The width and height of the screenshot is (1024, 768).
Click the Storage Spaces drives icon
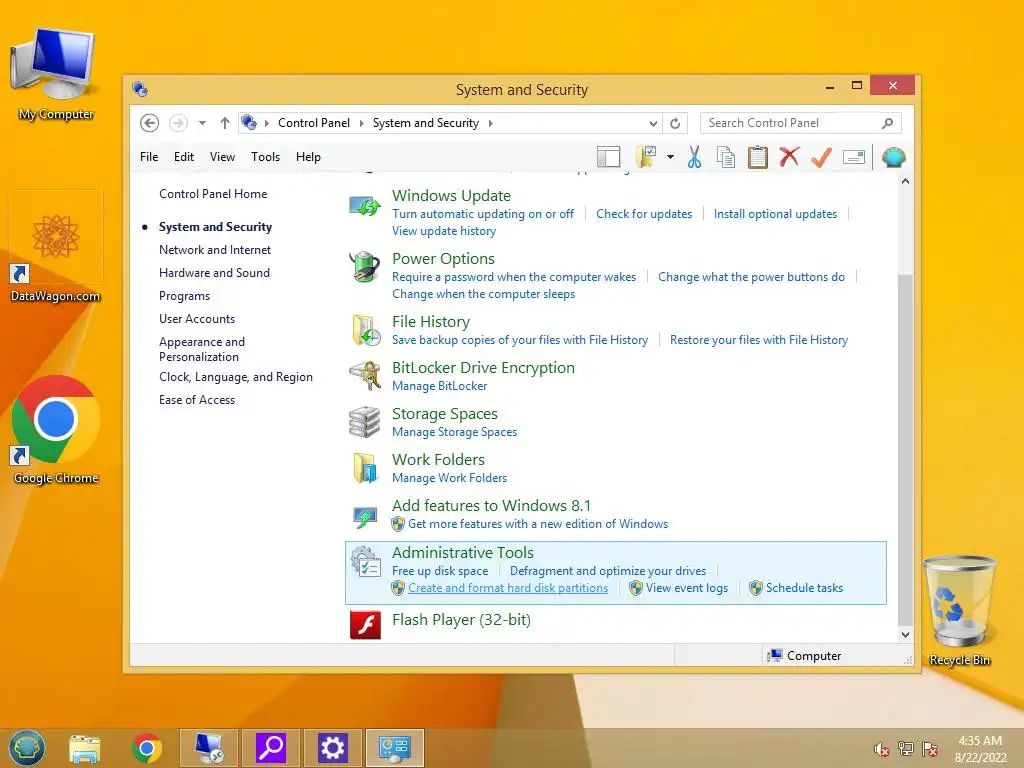364,423
